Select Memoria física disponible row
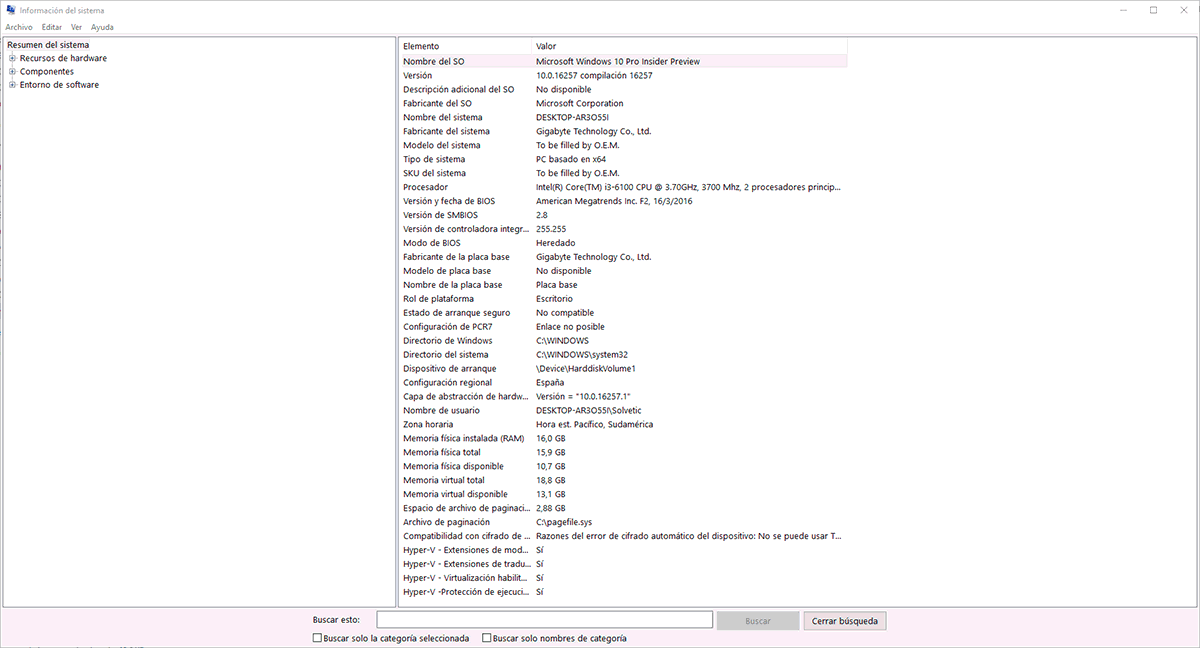The image size is (1200, 648). [x=623, y=466]
